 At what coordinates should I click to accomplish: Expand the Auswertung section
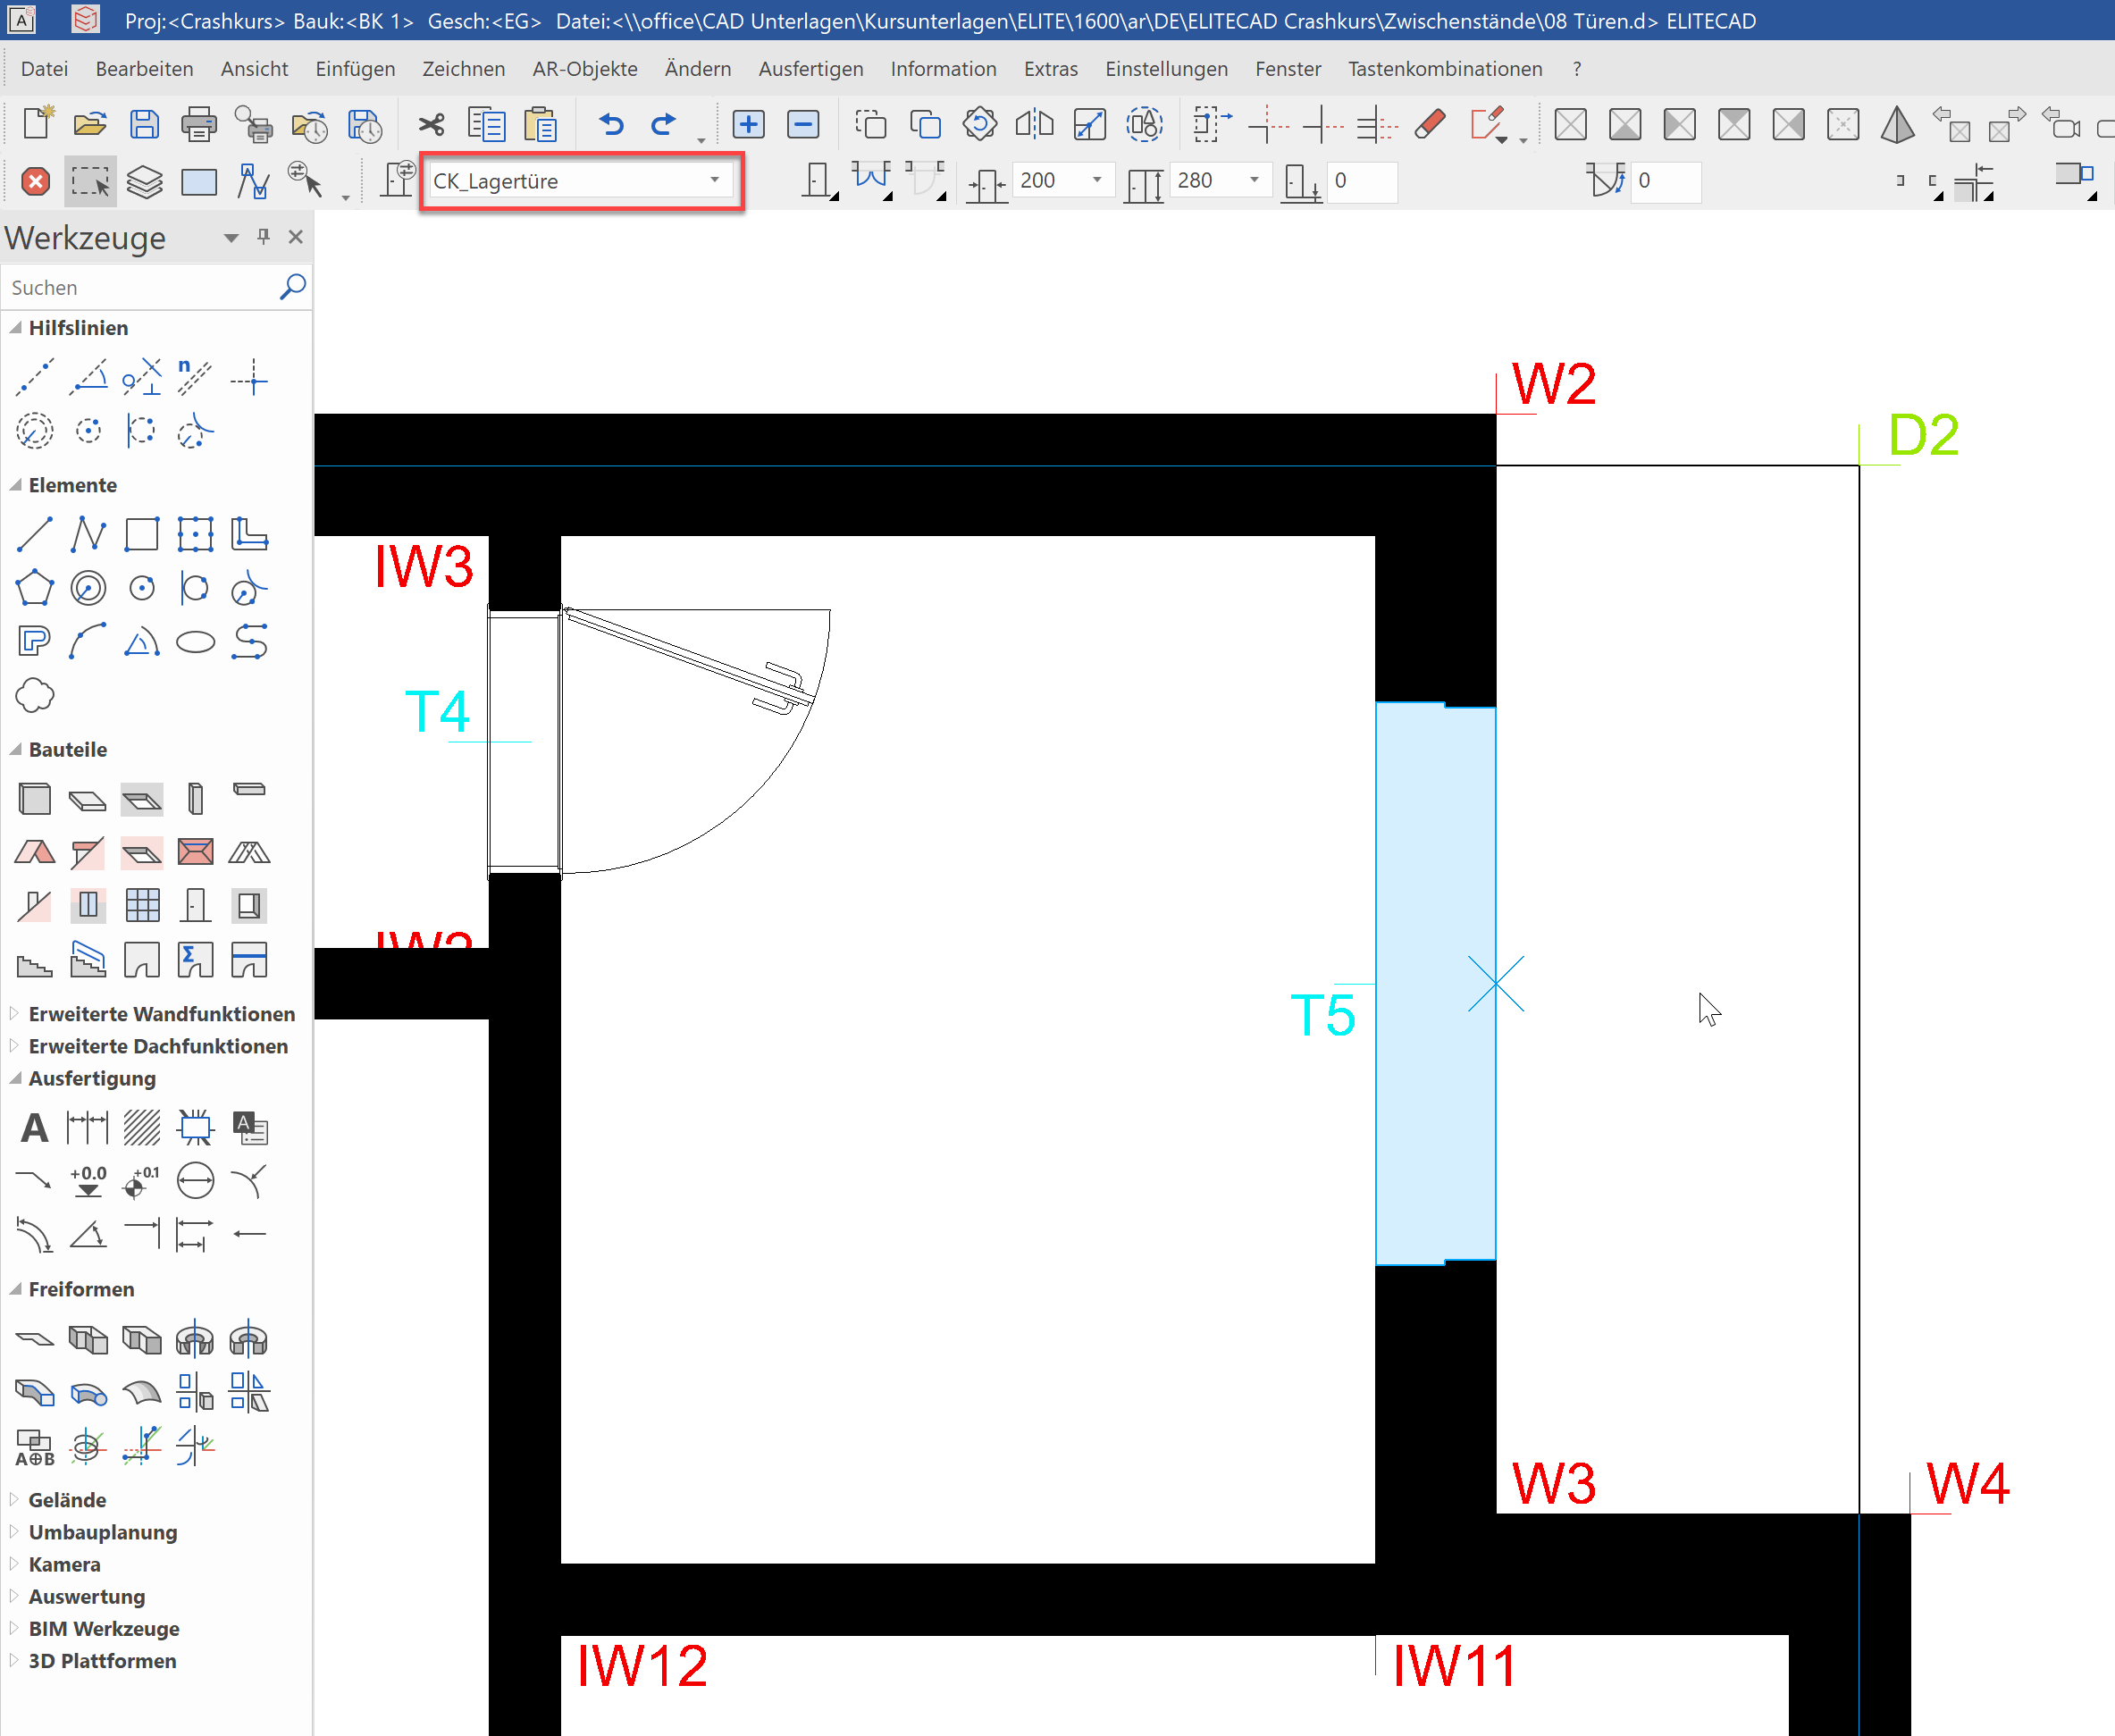14,1596
